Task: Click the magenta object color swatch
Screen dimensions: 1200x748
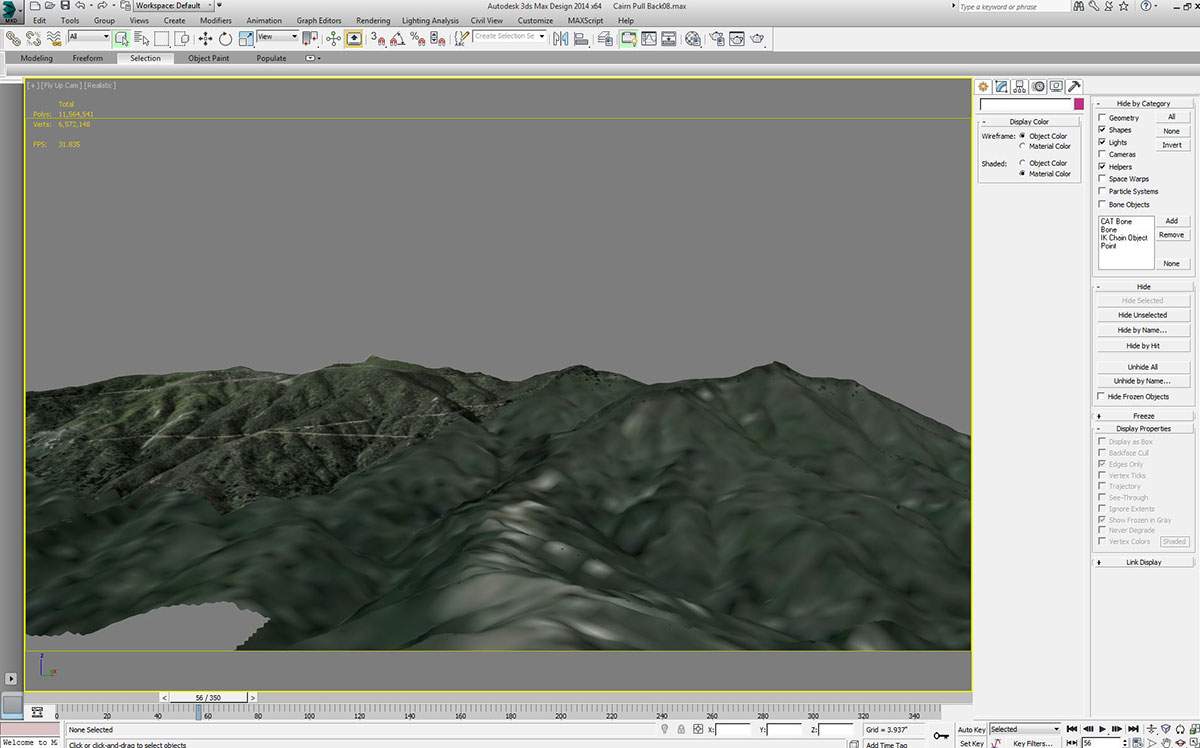Action: click(1078, 104)
